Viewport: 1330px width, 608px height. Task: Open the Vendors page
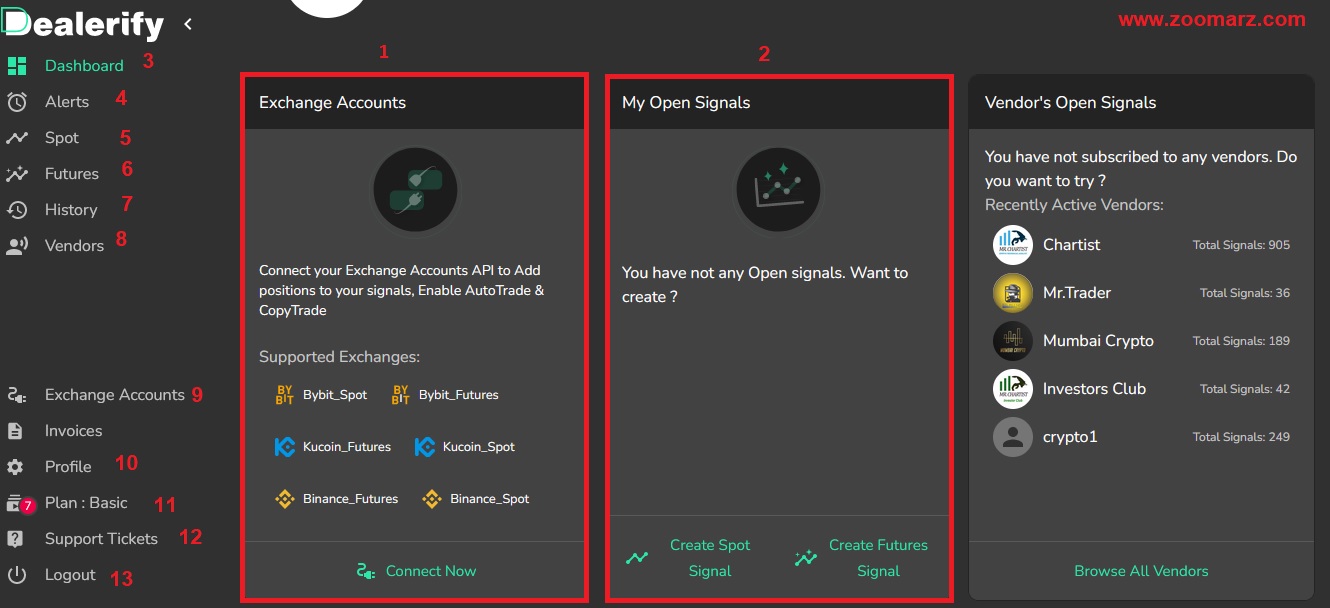tap(74, 246)
